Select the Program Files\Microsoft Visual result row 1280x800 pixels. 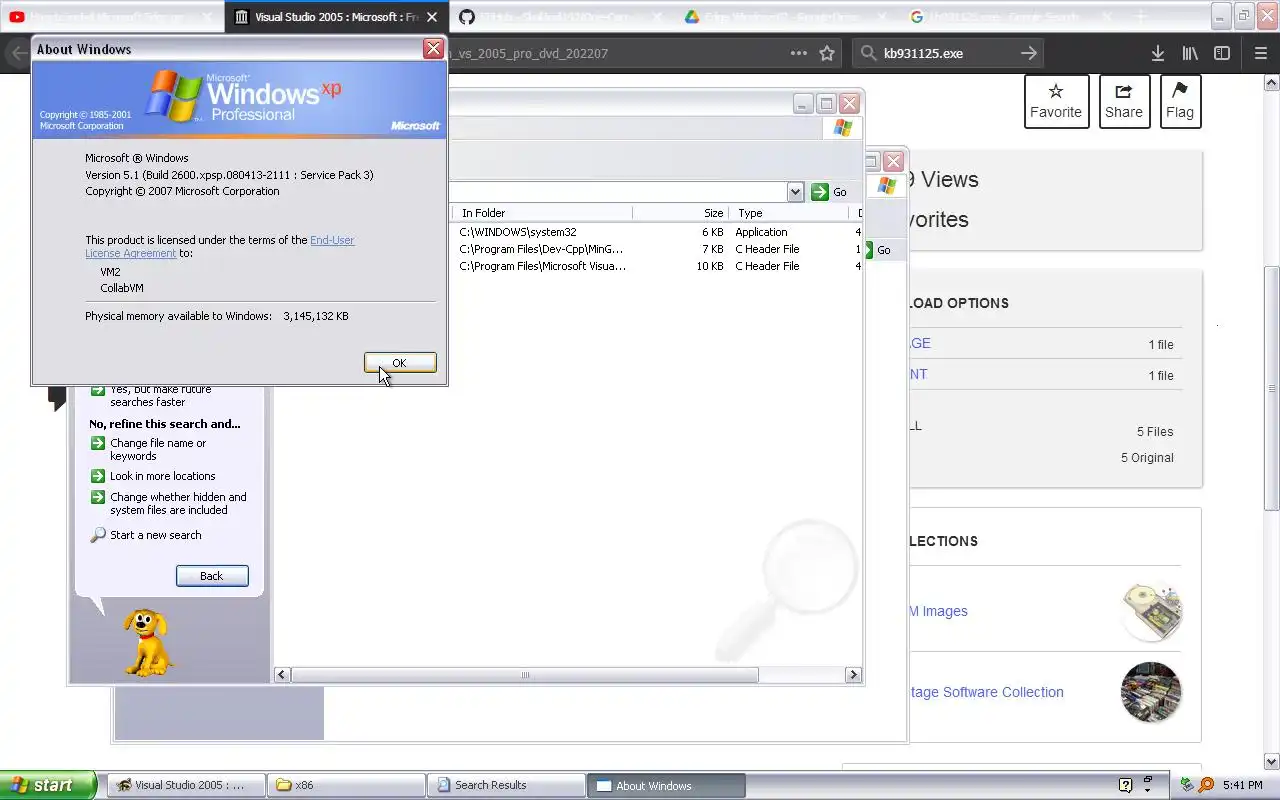pyautogui.click(x=655, y=266)
